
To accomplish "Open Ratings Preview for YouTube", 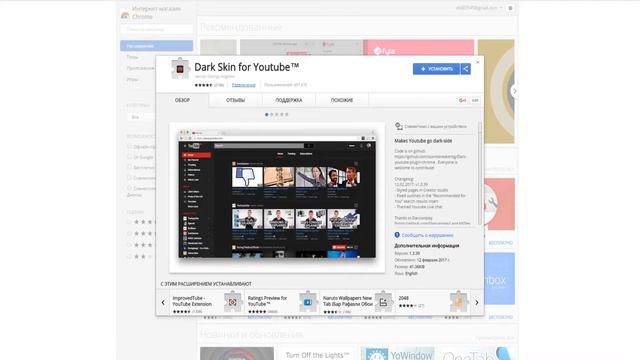I will point(267,301).
